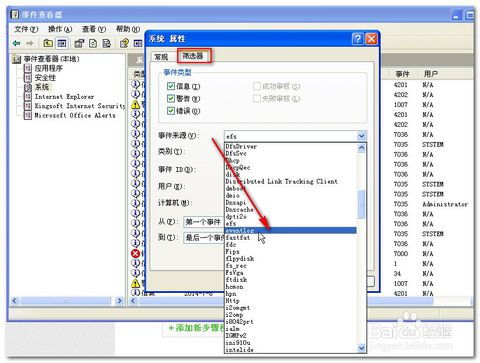Choose Distributed Link Tracking Client from list
This screenshot has width=480, height=363.
(282, 181)
